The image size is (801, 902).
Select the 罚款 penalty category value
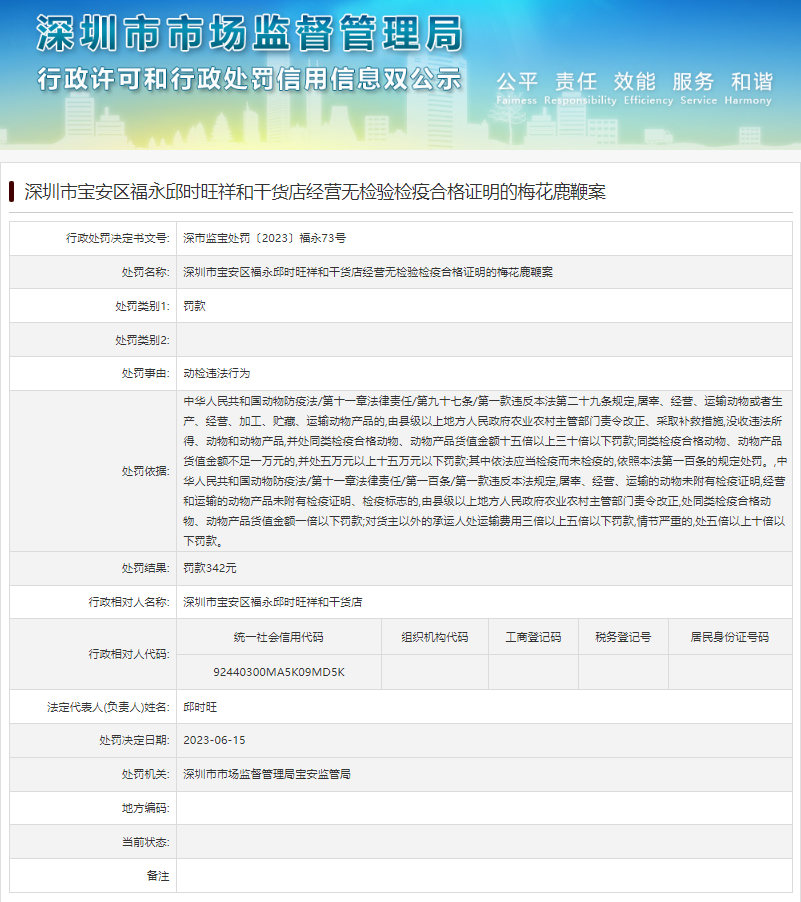tap(194, 306)
